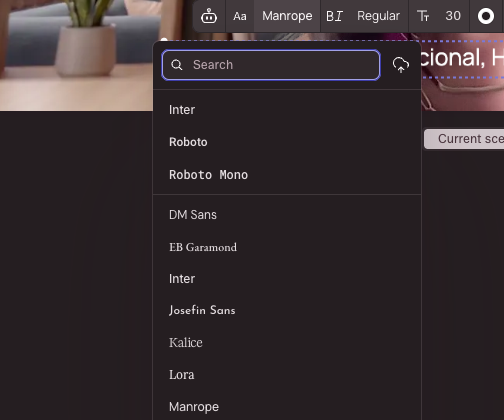The width and height of the screenshot is (504, 420).
Task: Upload a custom font via cloud icon
Action: click(x=401, y=65)
